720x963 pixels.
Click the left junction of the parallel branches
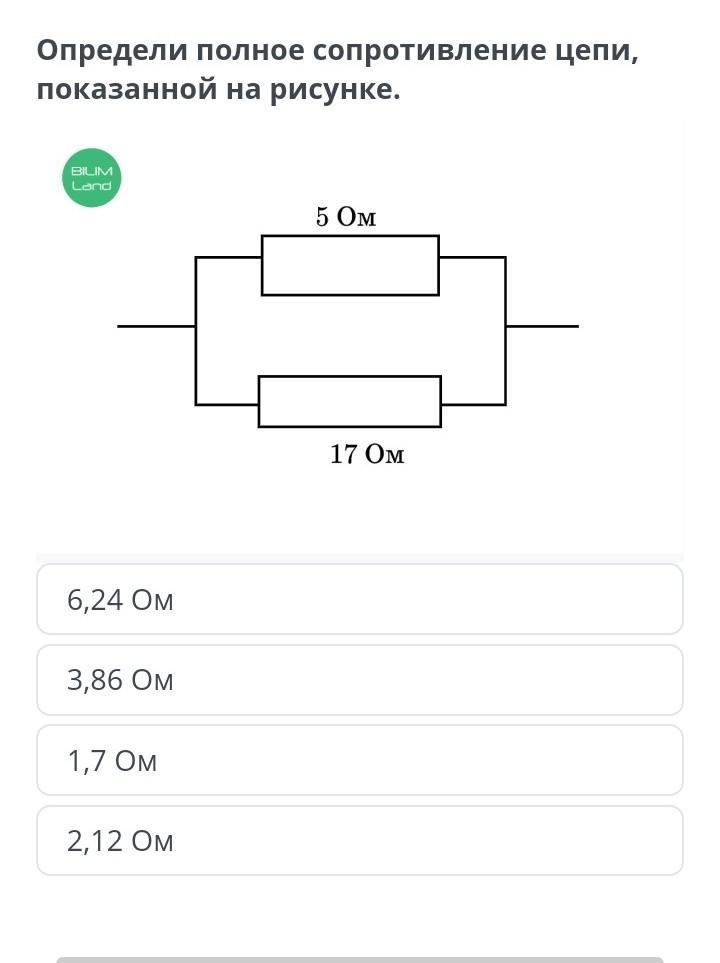tap(196, 326)
